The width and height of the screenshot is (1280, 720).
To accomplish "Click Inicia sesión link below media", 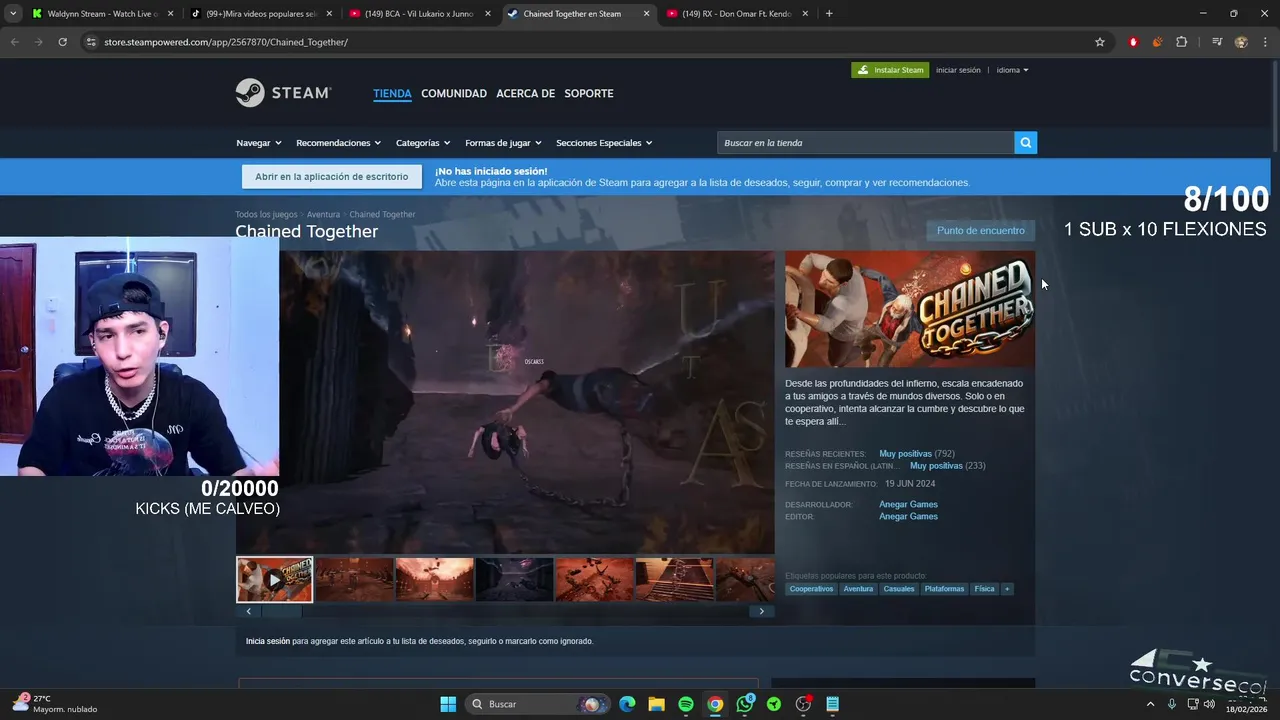I will (268, 641).
